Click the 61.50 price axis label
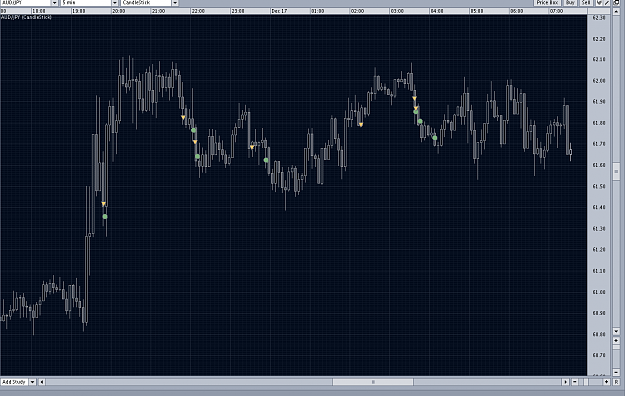Image resolution: width=625 pixels, height=396 pixels. tap(599, 186)
